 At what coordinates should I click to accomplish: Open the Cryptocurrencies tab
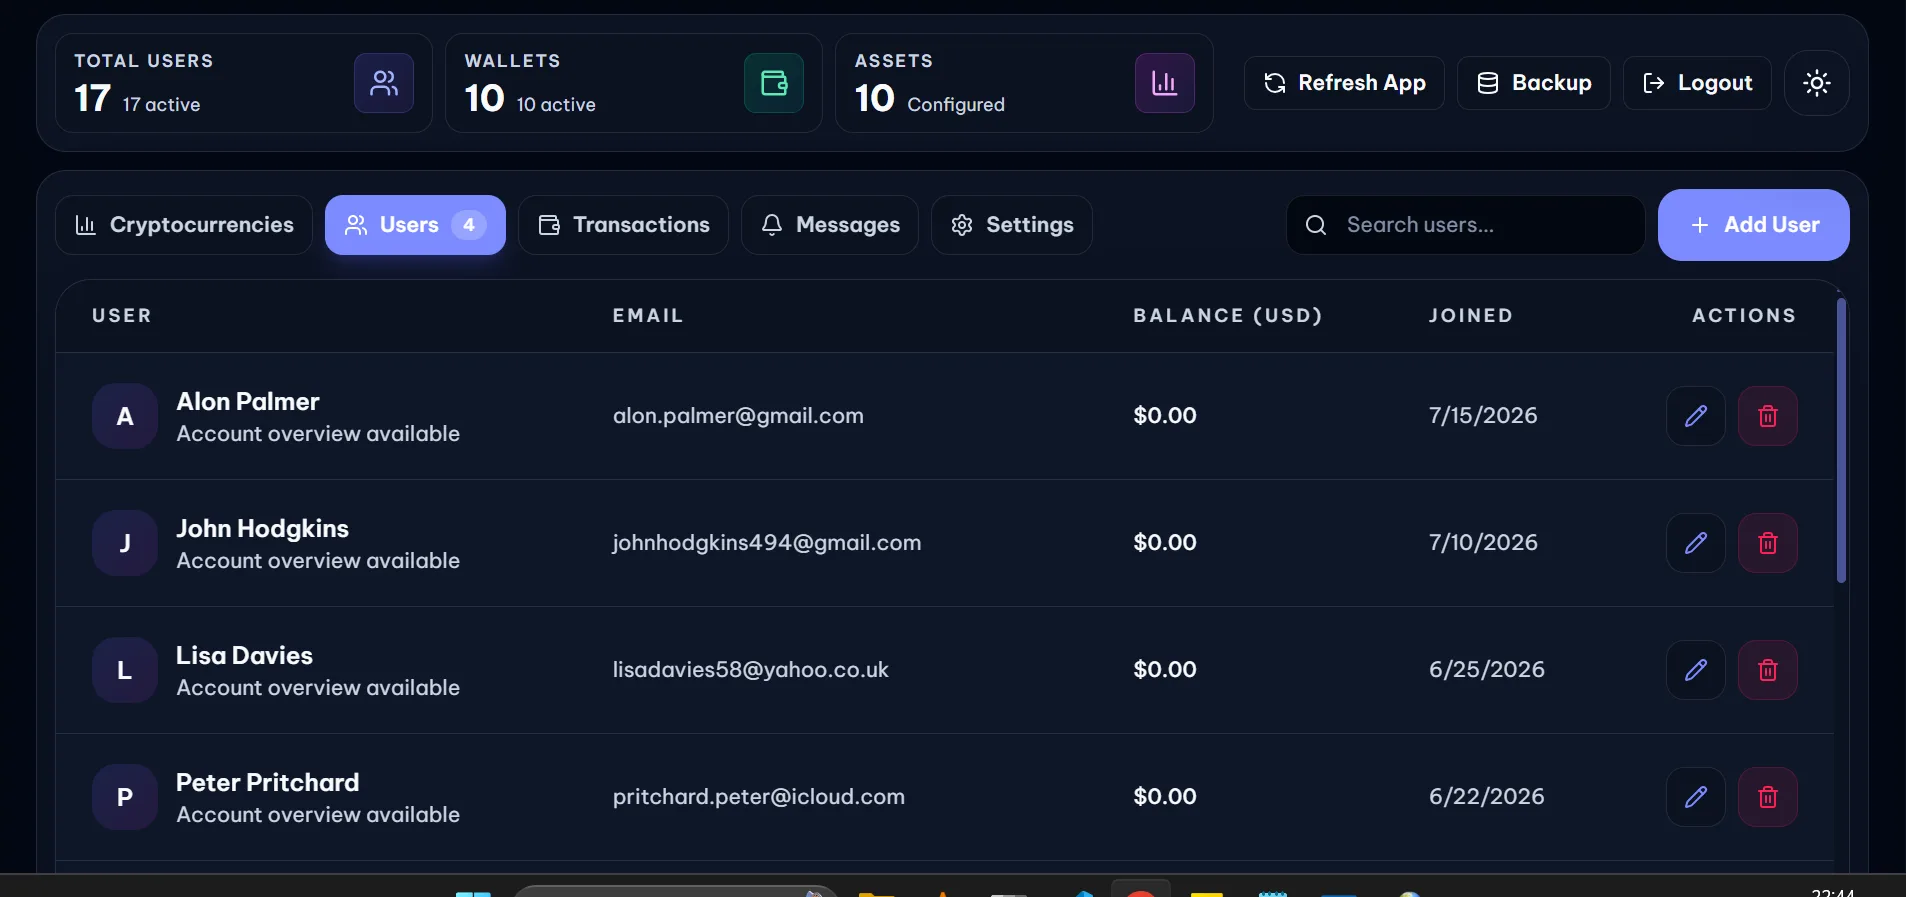click(184, 225)
